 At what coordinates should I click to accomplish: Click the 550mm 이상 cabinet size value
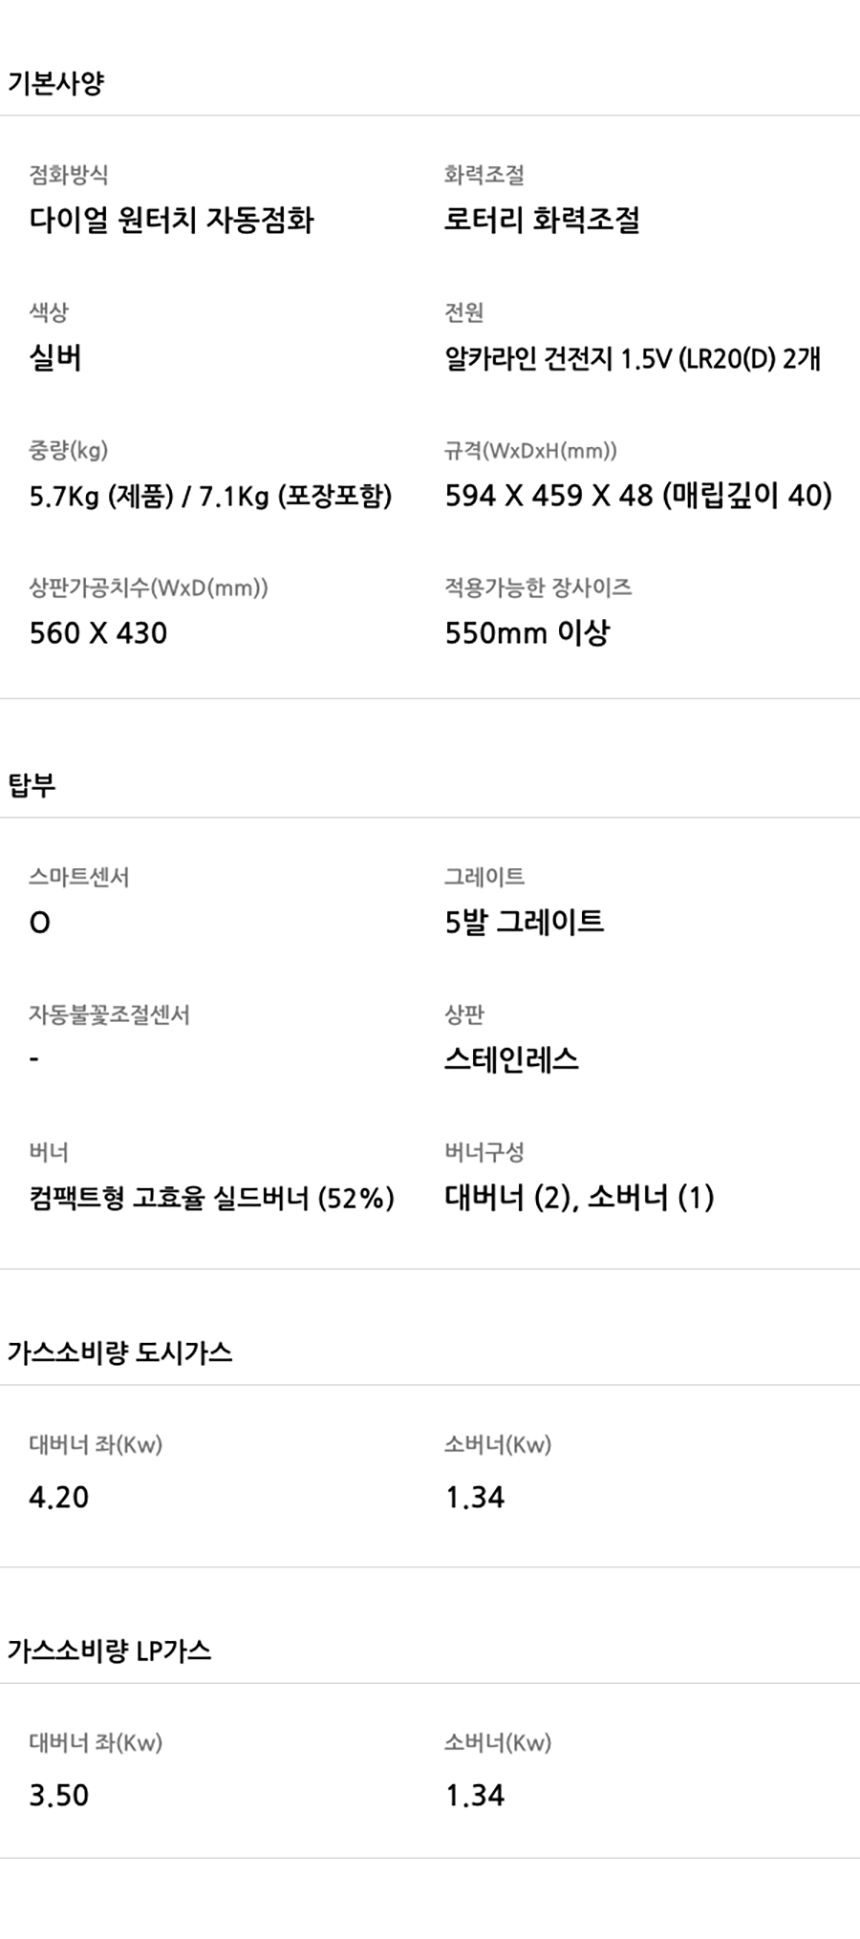(527, 633)
